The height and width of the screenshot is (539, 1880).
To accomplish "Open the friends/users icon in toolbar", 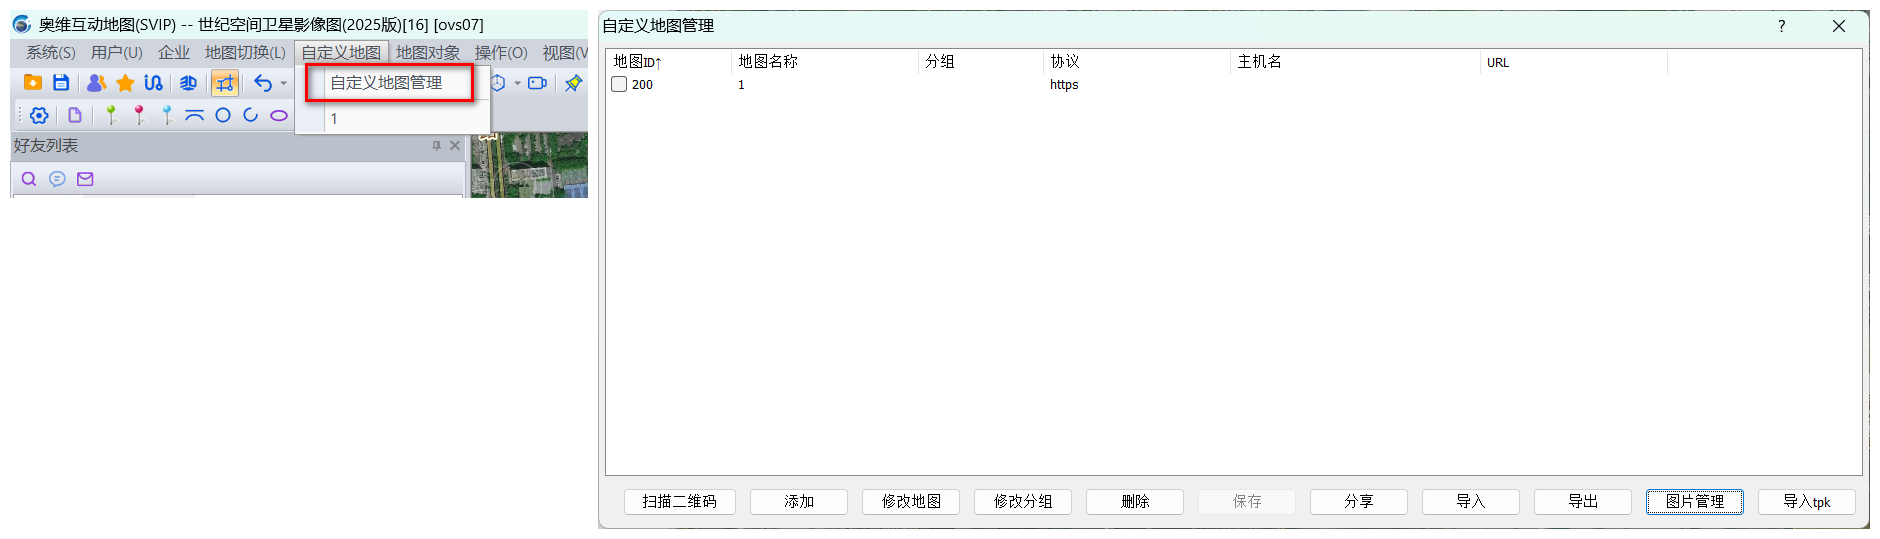I will [x=97, y=83].
